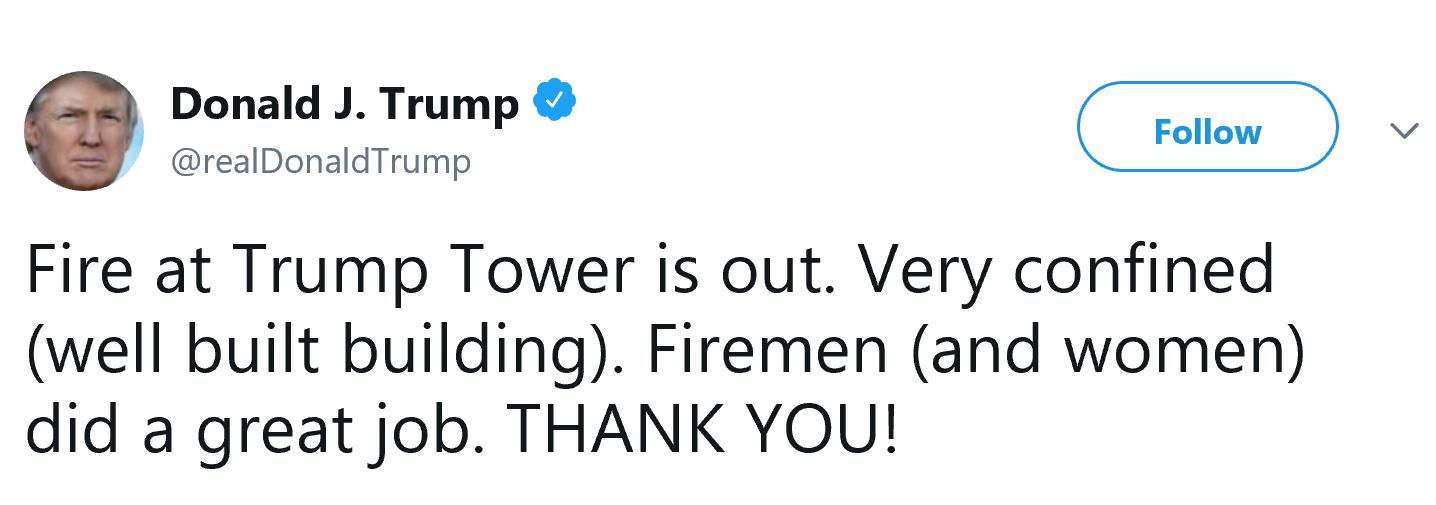The height and width of the screenshot is (505, 1436).
Task: Click the word "Fire" starting the tweet
Action: [74, 272]
